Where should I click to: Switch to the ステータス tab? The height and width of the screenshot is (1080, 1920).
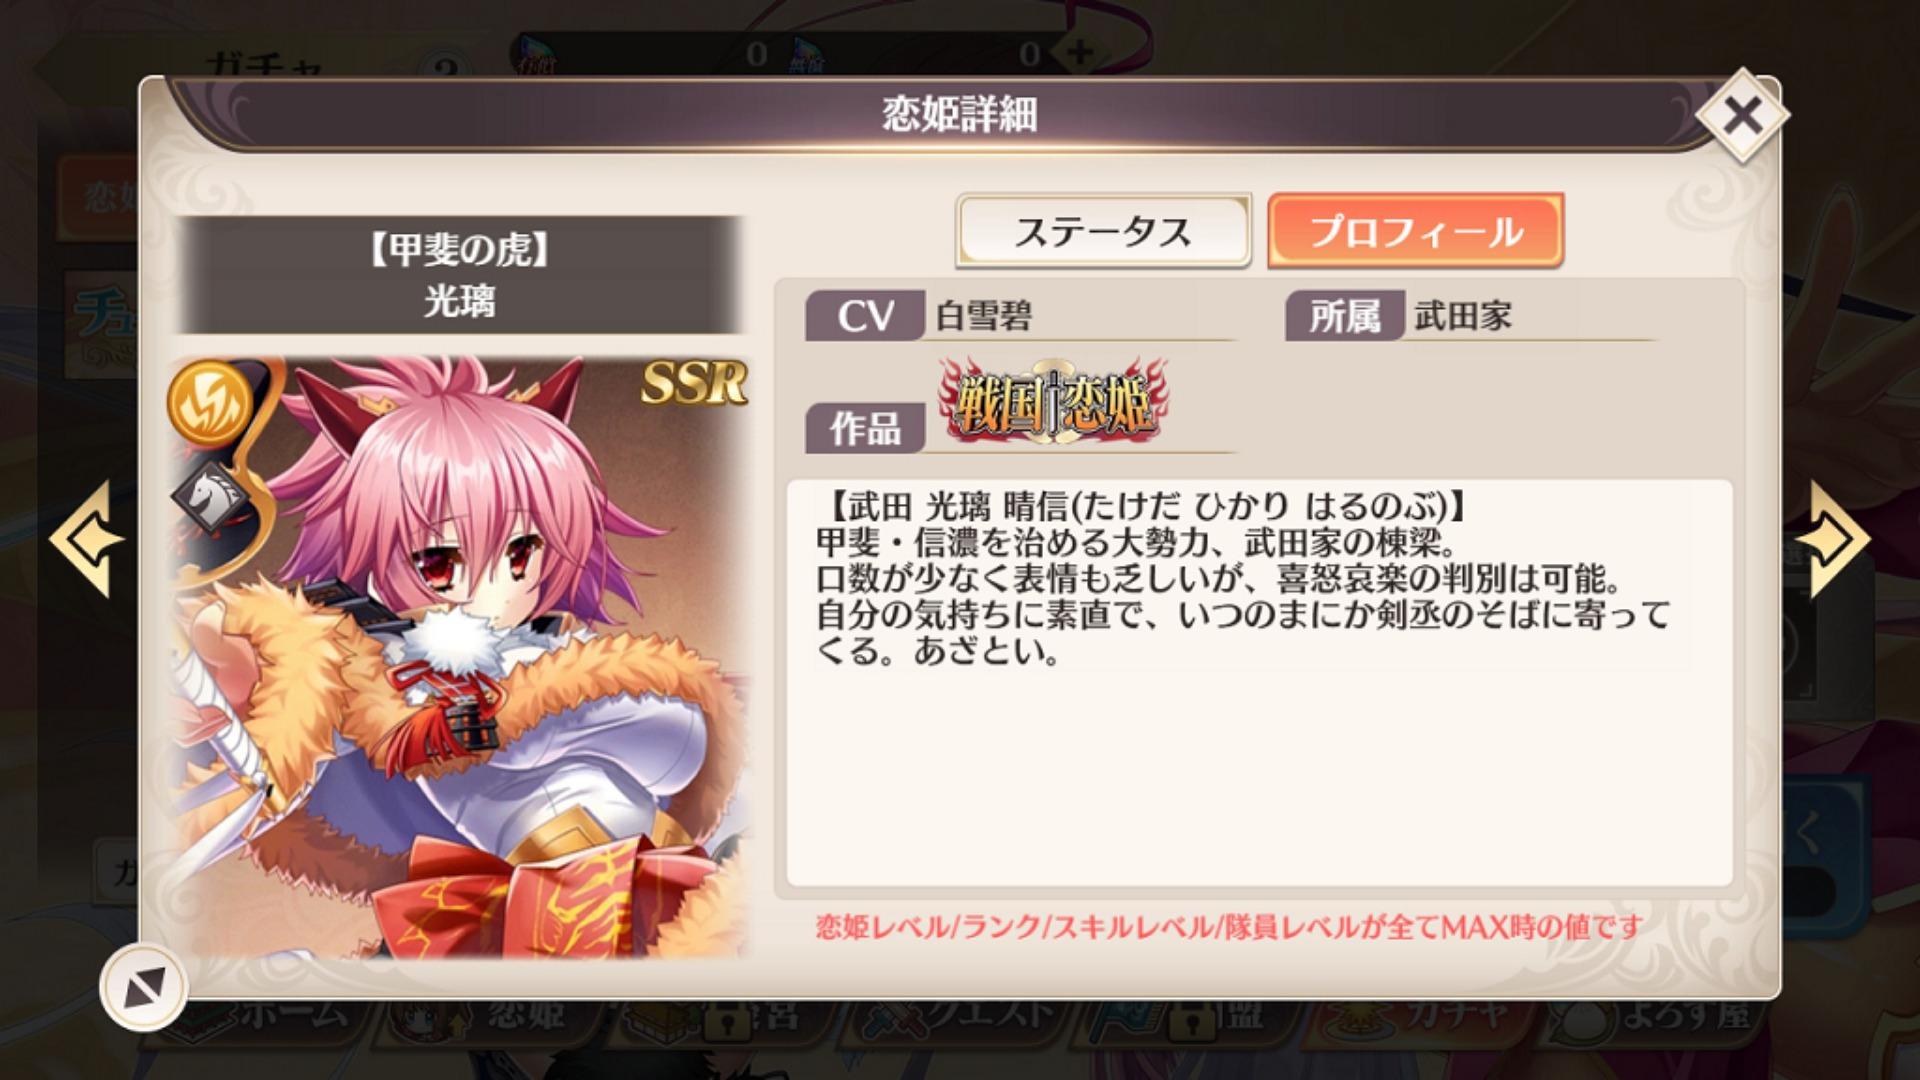[1103, 231]
